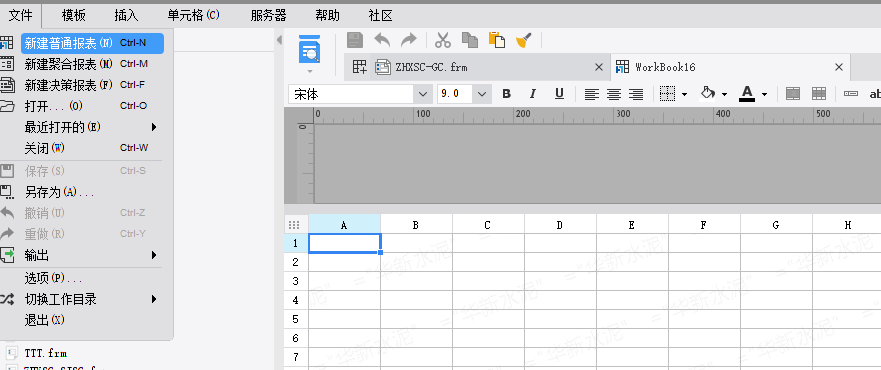Click the center align icon
This screenshot has height=370, width=881.
click(614, 94)
